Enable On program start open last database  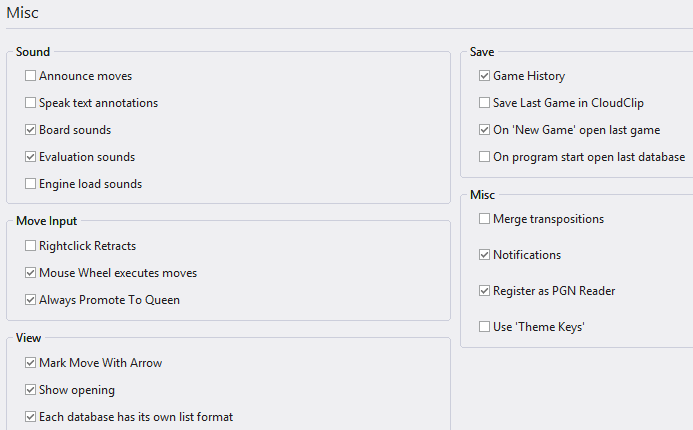click(485, 157)
